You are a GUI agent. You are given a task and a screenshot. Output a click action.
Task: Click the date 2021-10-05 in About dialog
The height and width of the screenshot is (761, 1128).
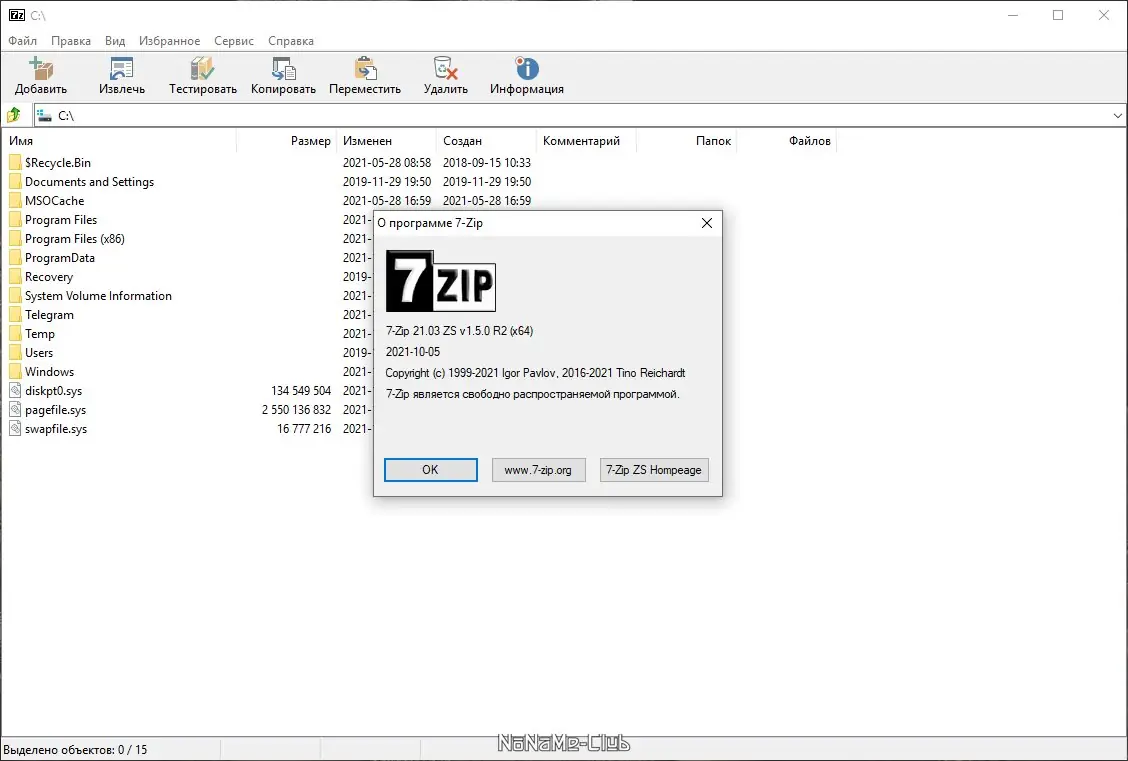413,352
